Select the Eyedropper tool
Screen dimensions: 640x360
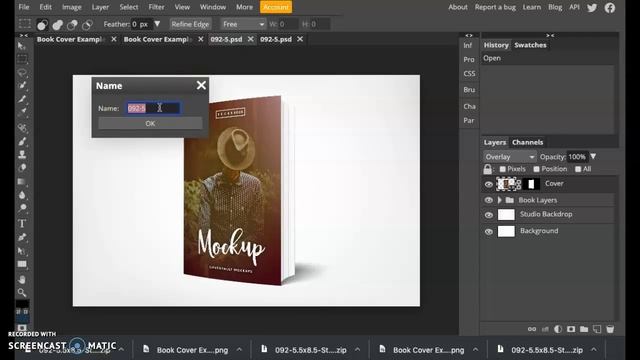(x=22, y=111)
